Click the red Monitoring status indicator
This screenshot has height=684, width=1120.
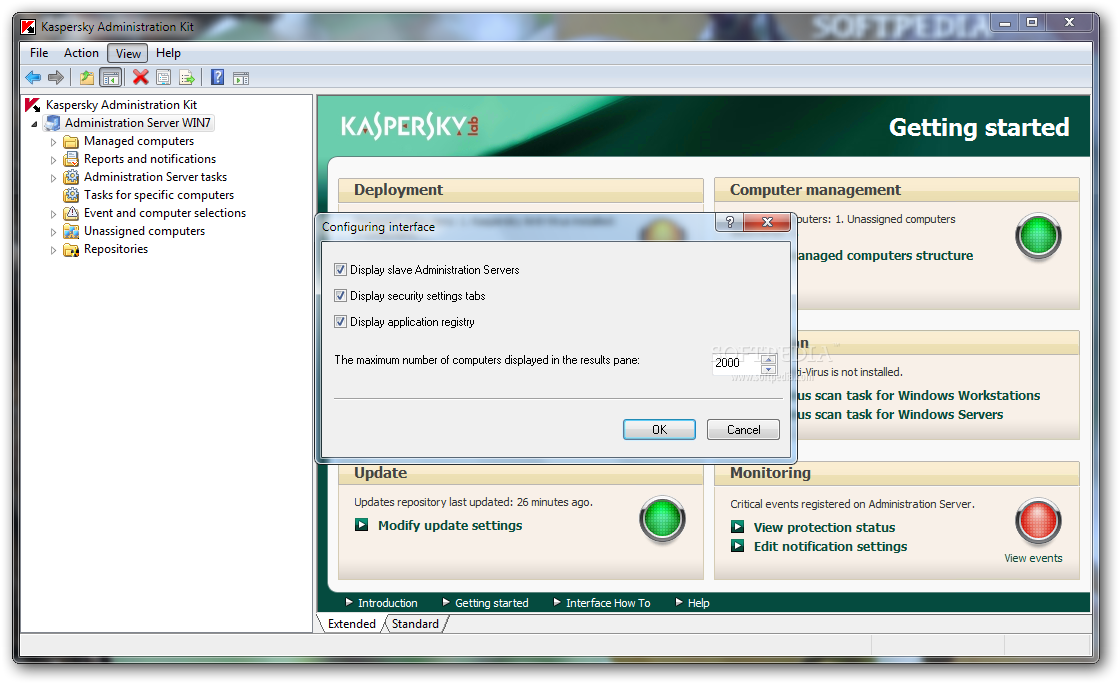point(1038,521)
